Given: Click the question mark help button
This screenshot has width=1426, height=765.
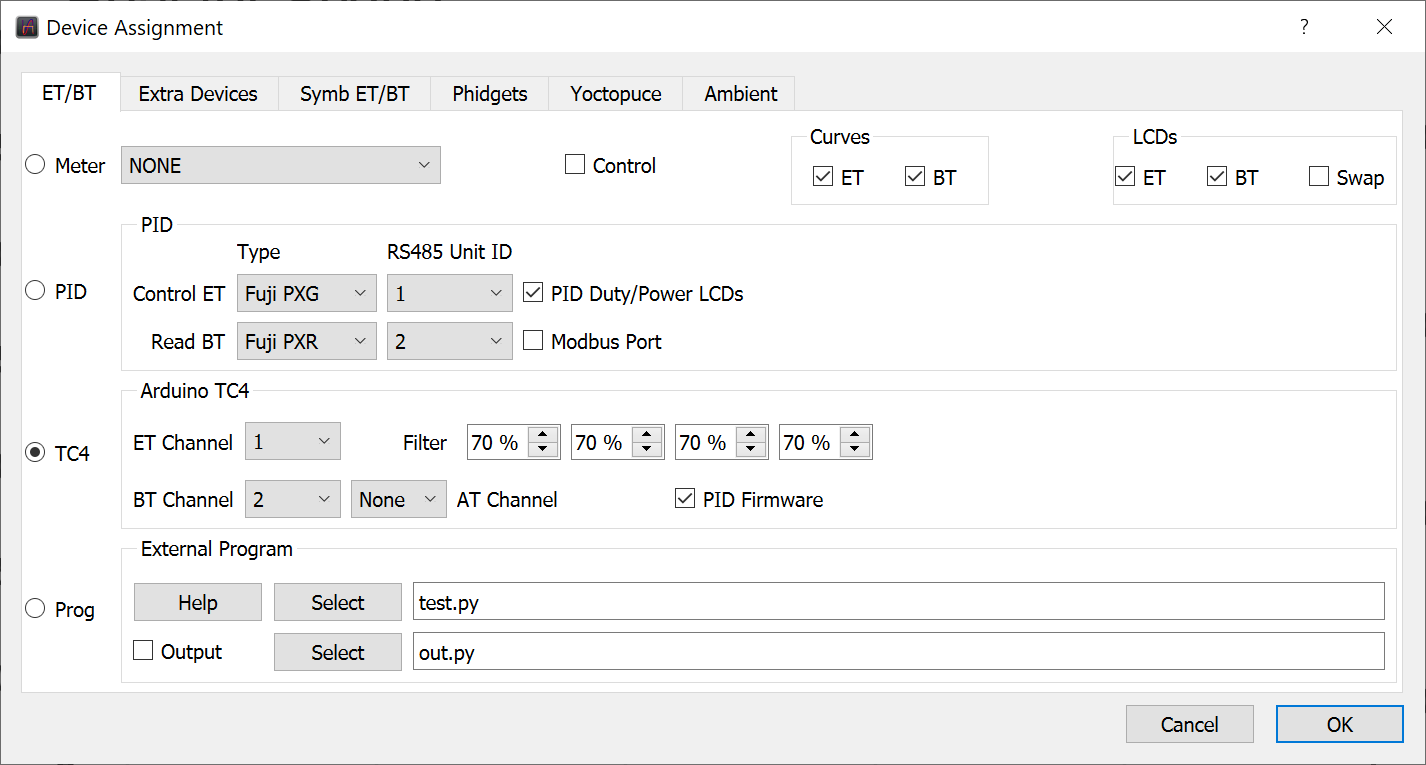Looking at the screenshot, I should 1304,27.
